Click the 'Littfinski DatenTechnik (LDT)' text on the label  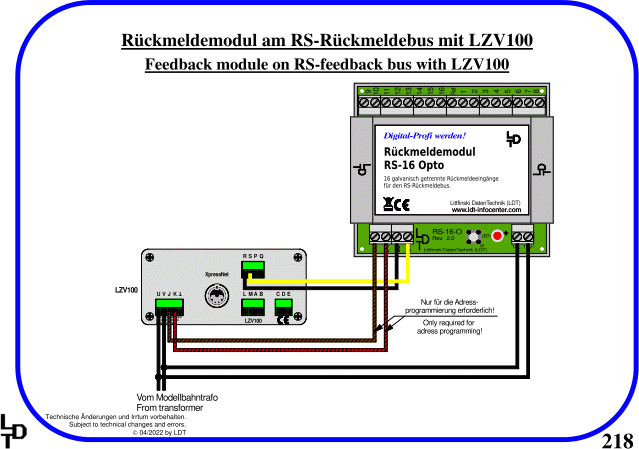[485, 203]
